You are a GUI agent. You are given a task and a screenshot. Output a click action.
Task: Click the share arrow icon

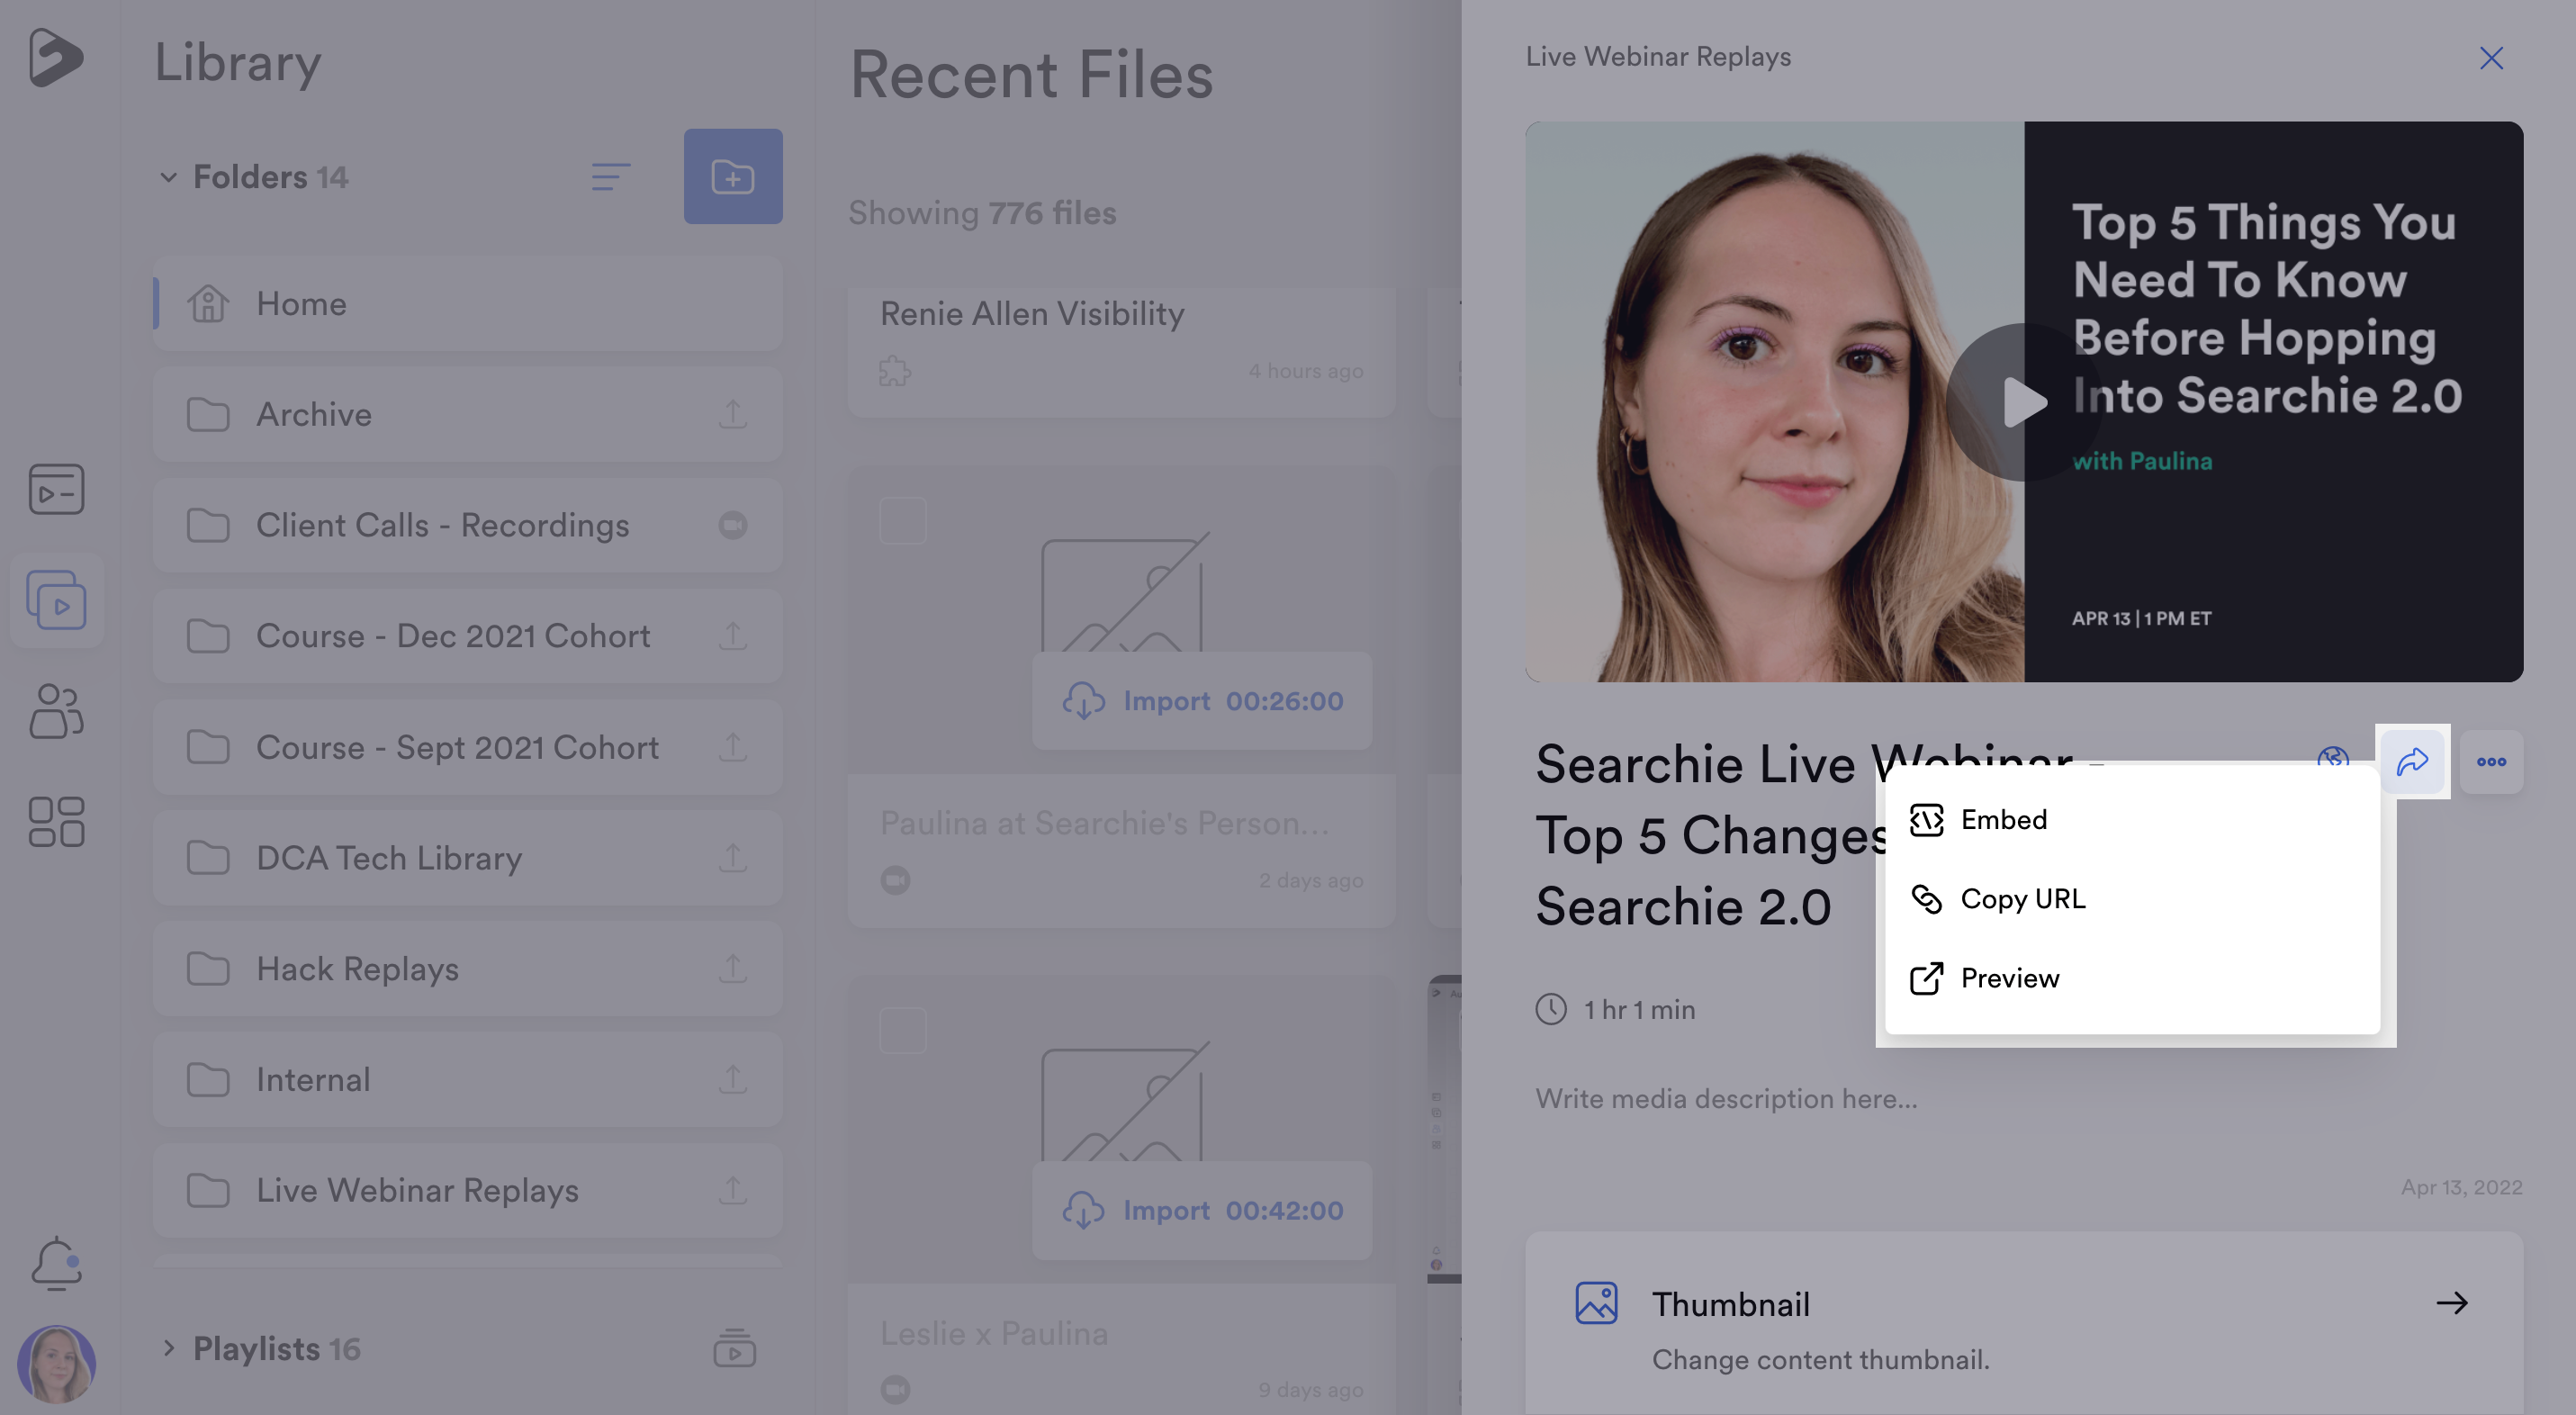coord(2412,762)
